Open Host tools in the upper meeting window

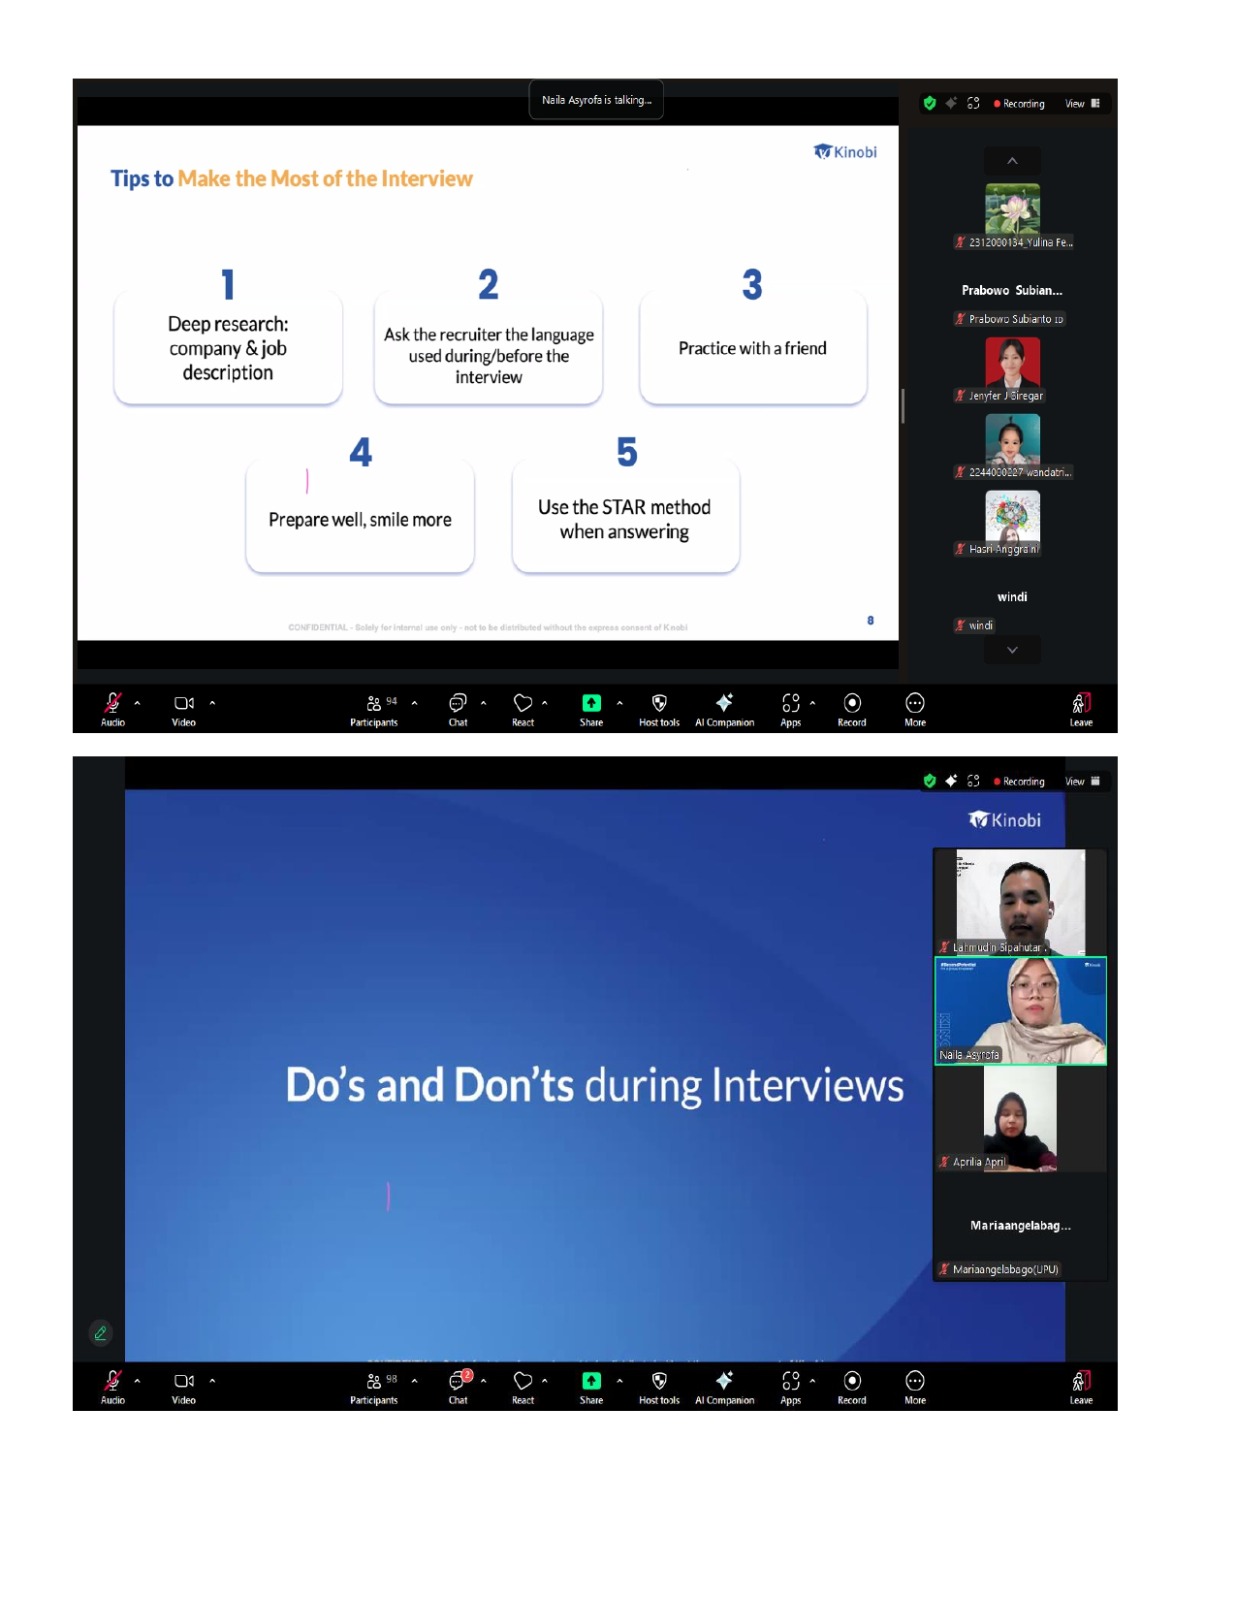659,708
